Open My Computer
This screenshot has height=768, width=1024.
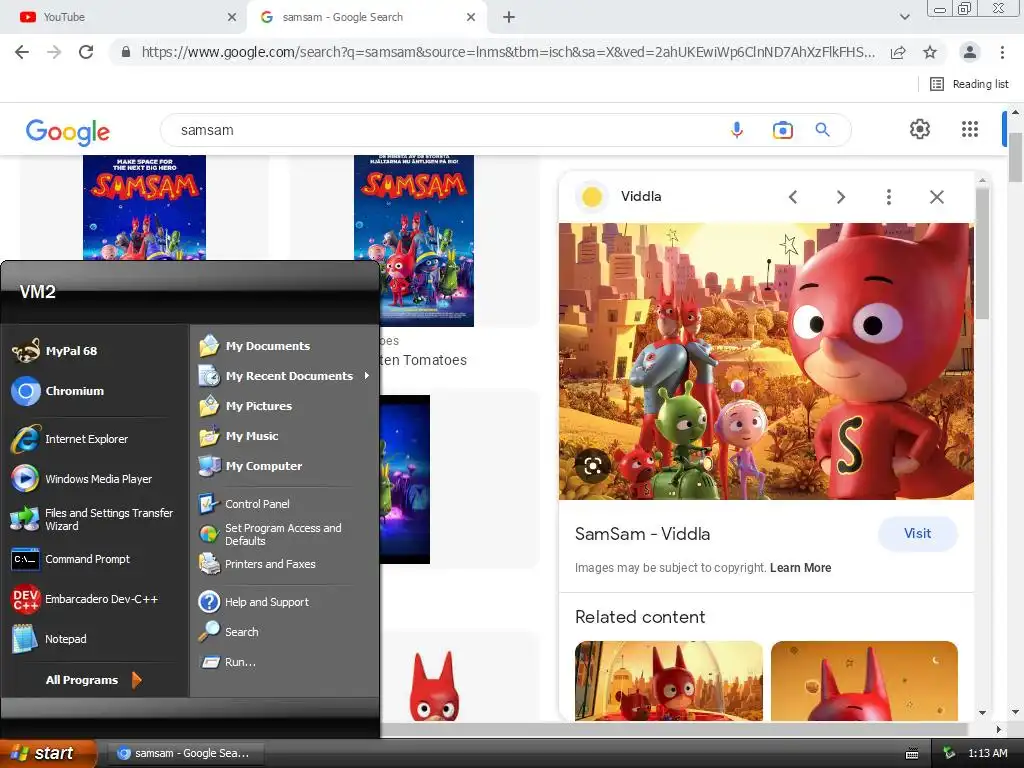tap(251, 466)
